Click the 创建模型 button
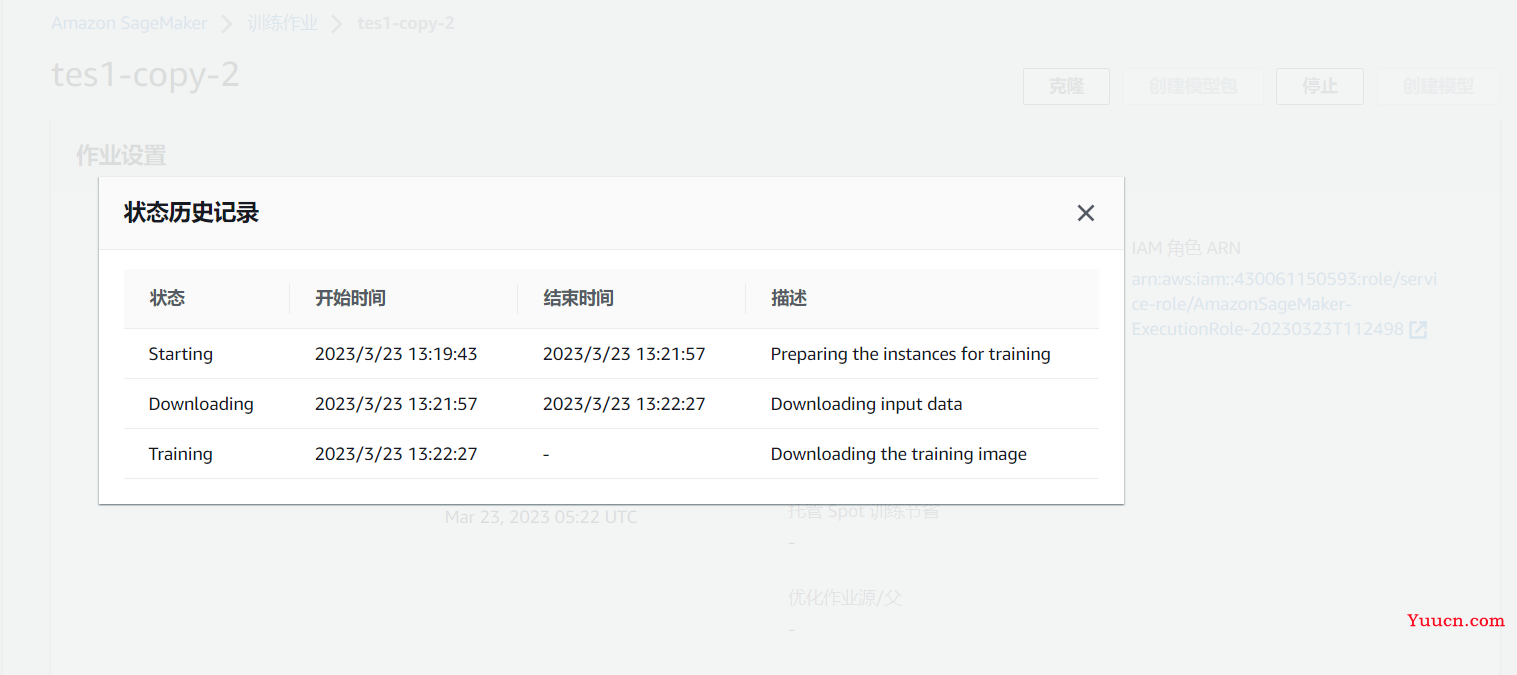1517x675 pixels. click(1438, 86)
